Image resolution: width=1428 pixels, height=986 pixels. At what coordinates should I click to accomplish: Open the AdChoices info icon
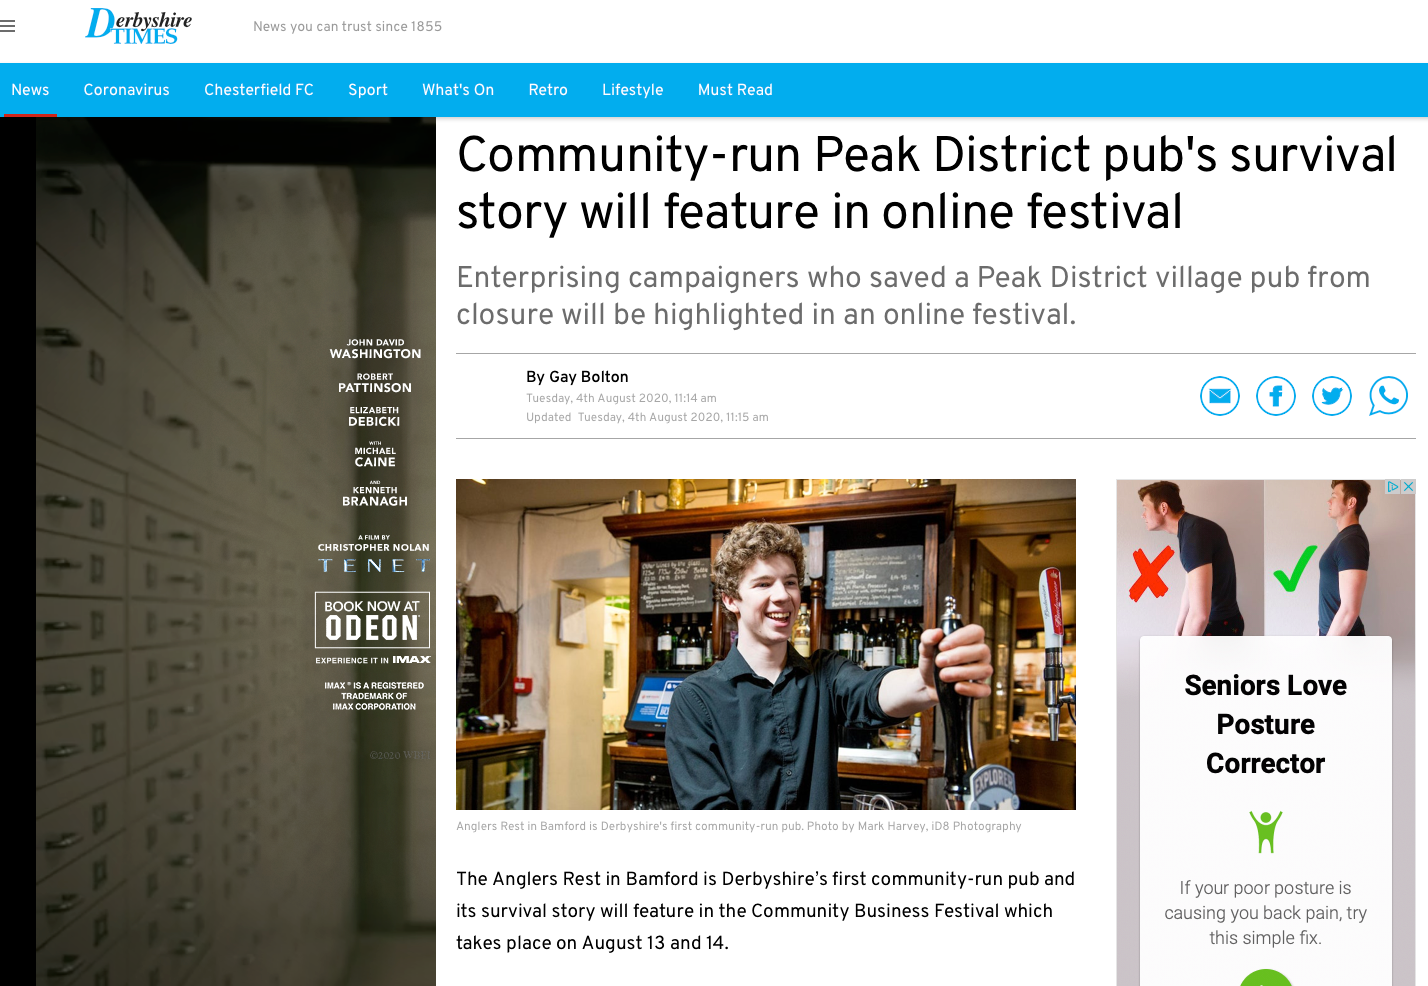1392,487
